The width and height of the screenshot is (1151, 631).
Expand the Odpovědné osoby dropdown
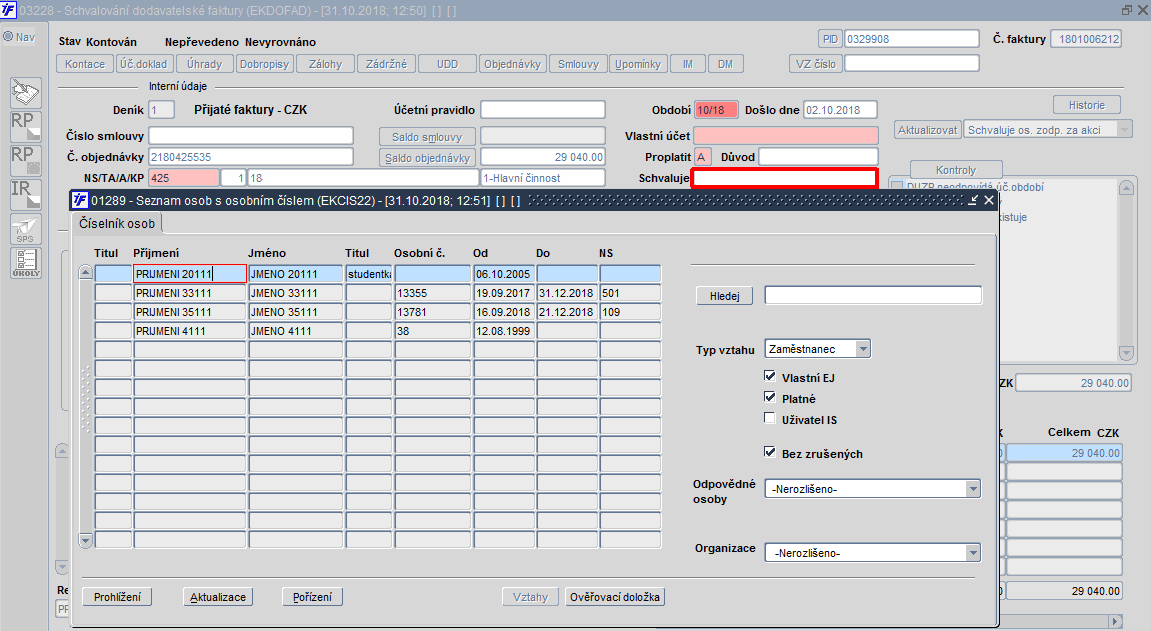click(x=973, y=489)
